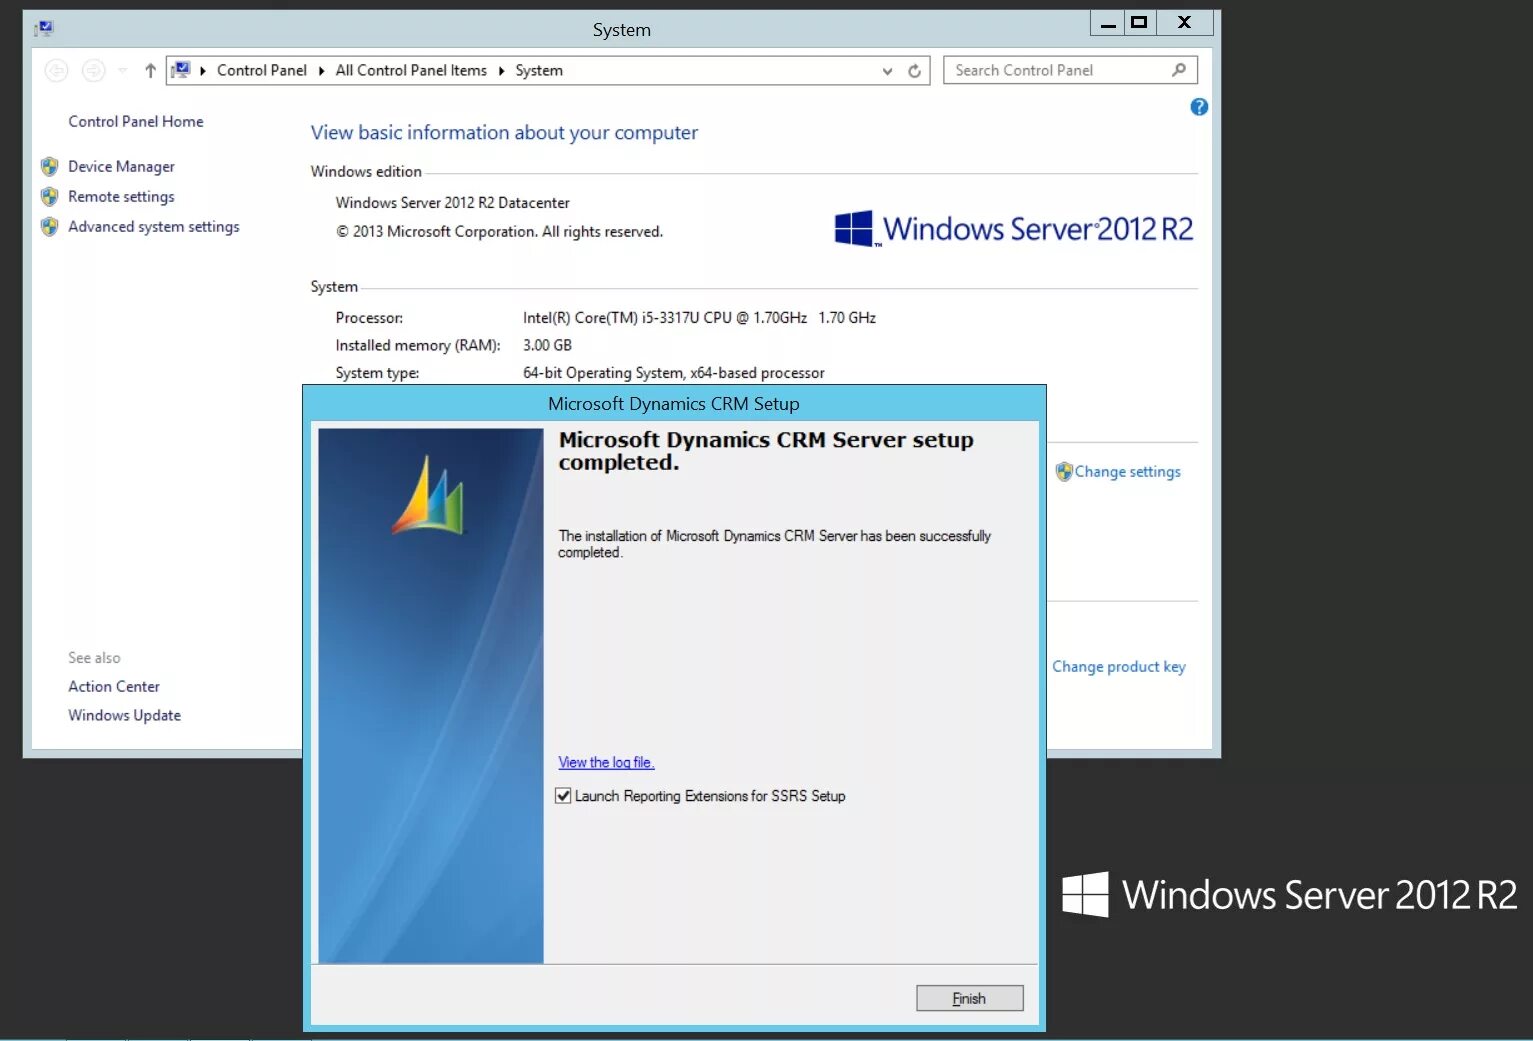Open Device Manager in System window
Screen dimensions: 1533x1041
(x=121, y=166)
